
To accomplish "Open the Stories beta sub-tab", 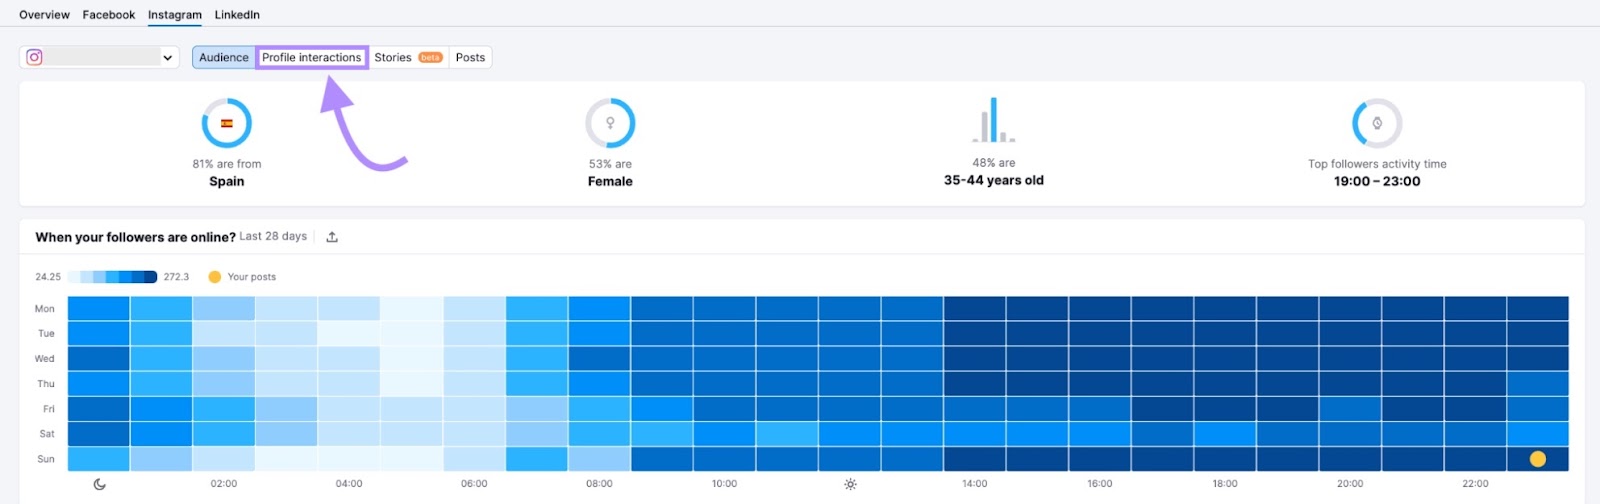I will pos(408,57).
